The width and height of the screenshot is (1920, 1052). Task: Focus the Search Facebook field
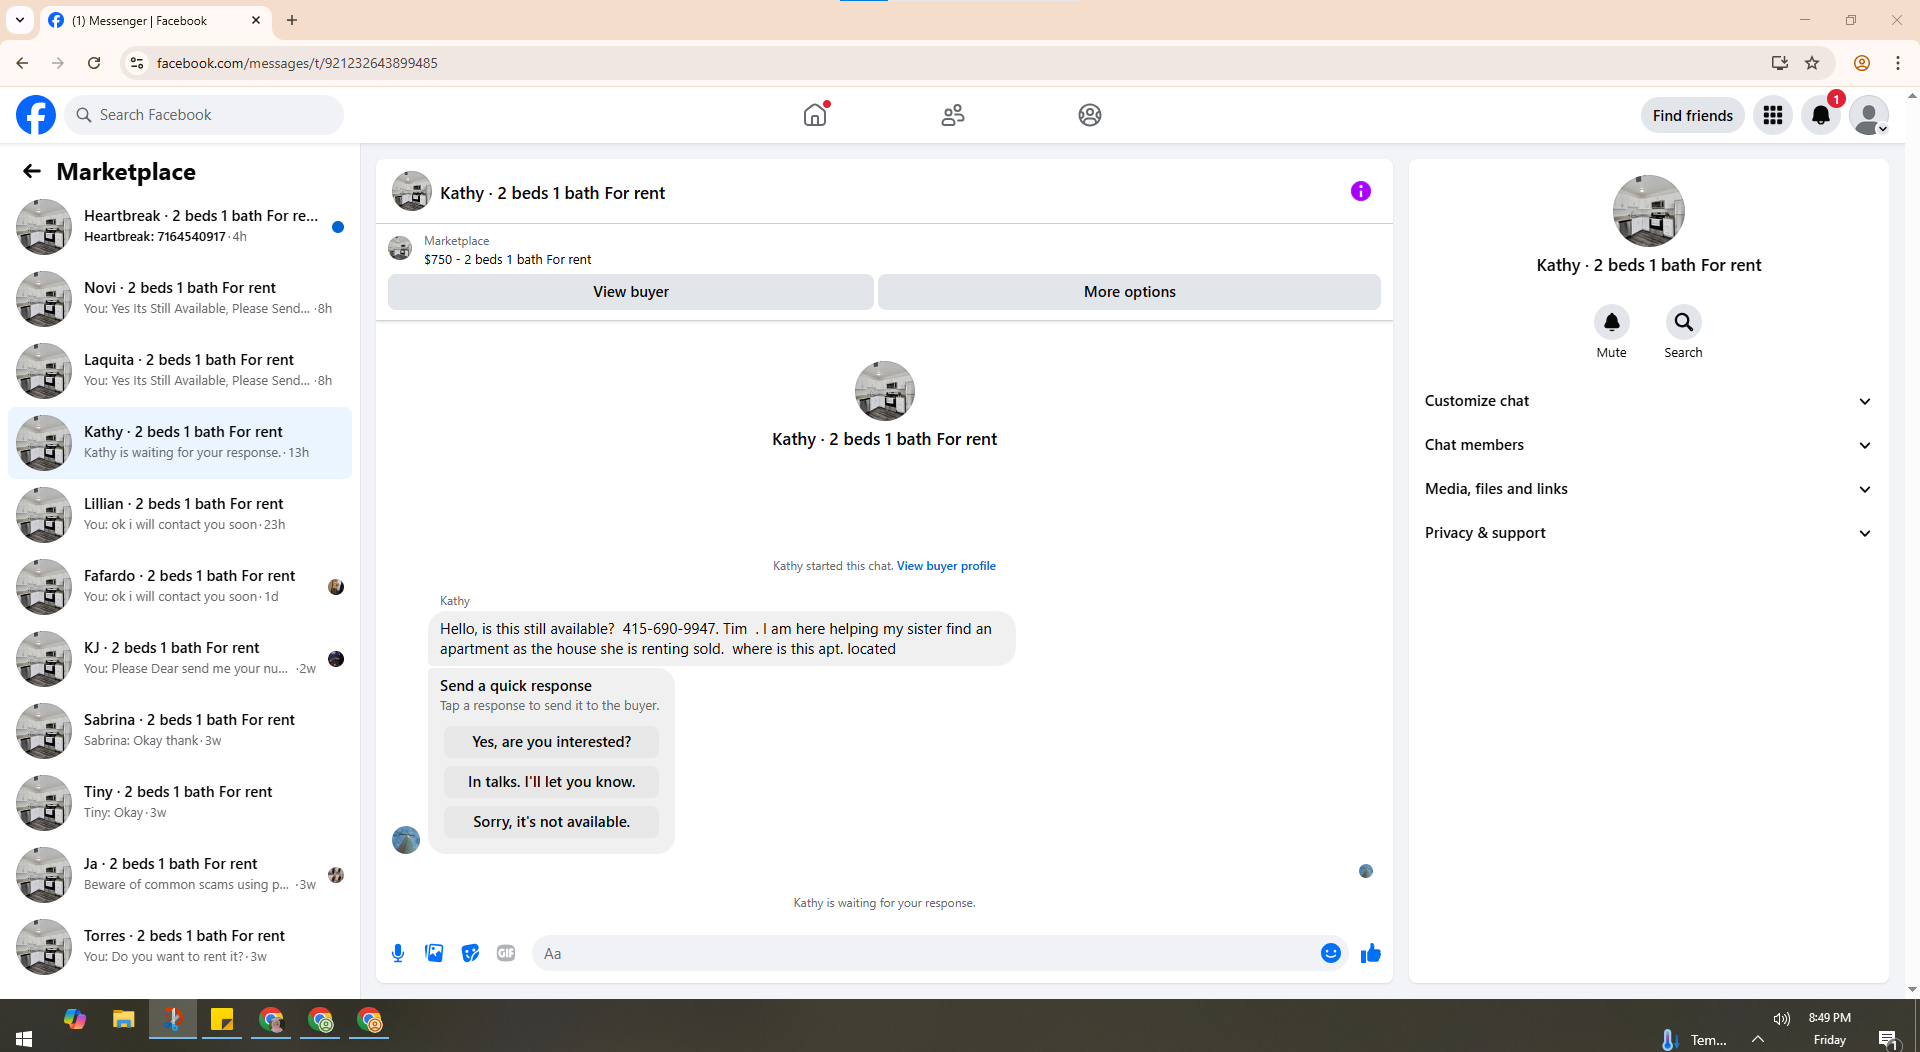coord(205,115)
